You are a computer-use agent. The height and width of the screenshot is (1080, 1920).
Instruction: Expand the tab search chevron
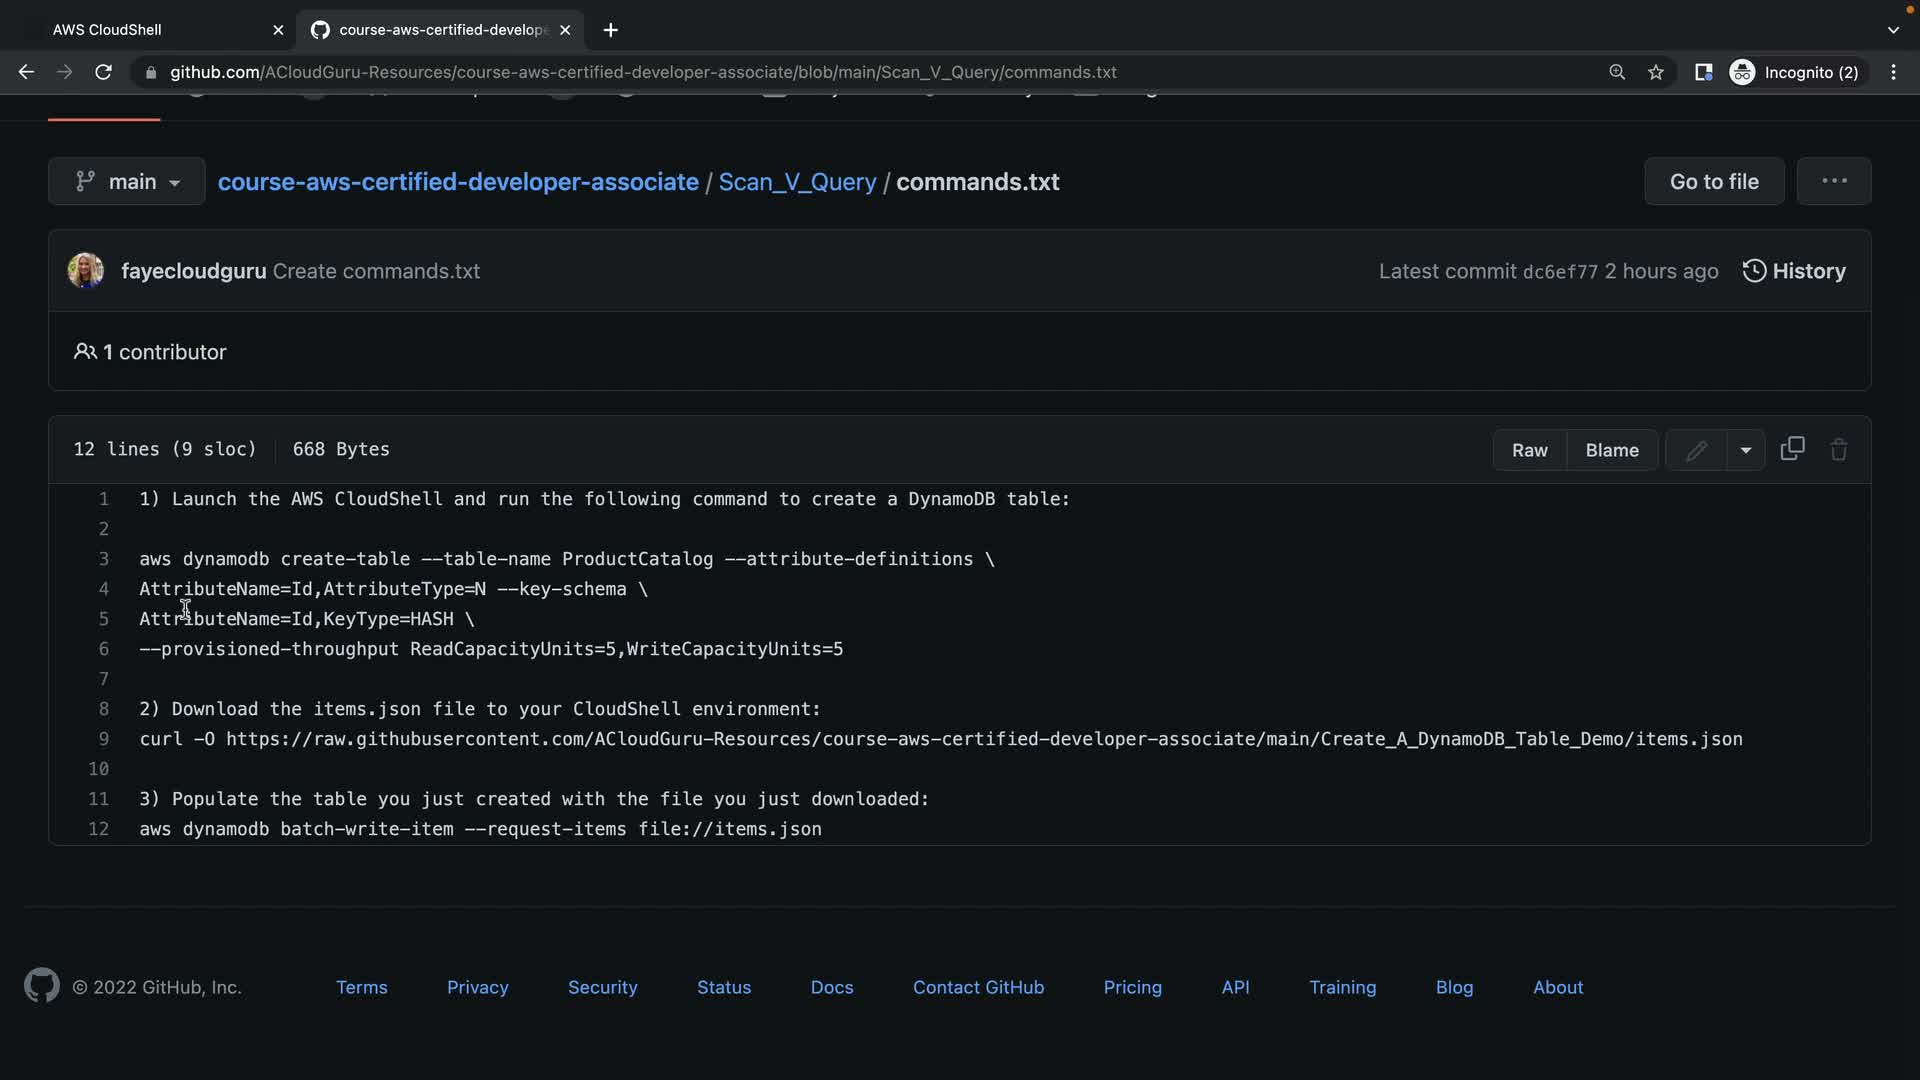coord(1892,30)
